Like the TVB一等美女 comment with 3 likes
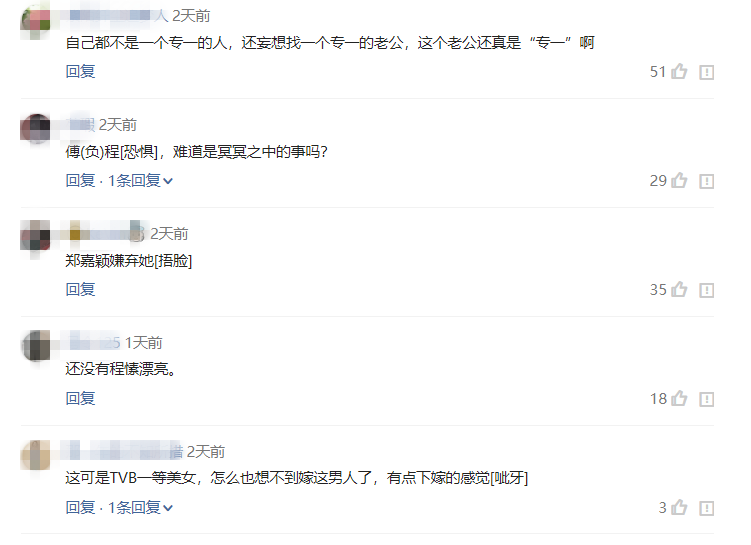 click(679, 507)
